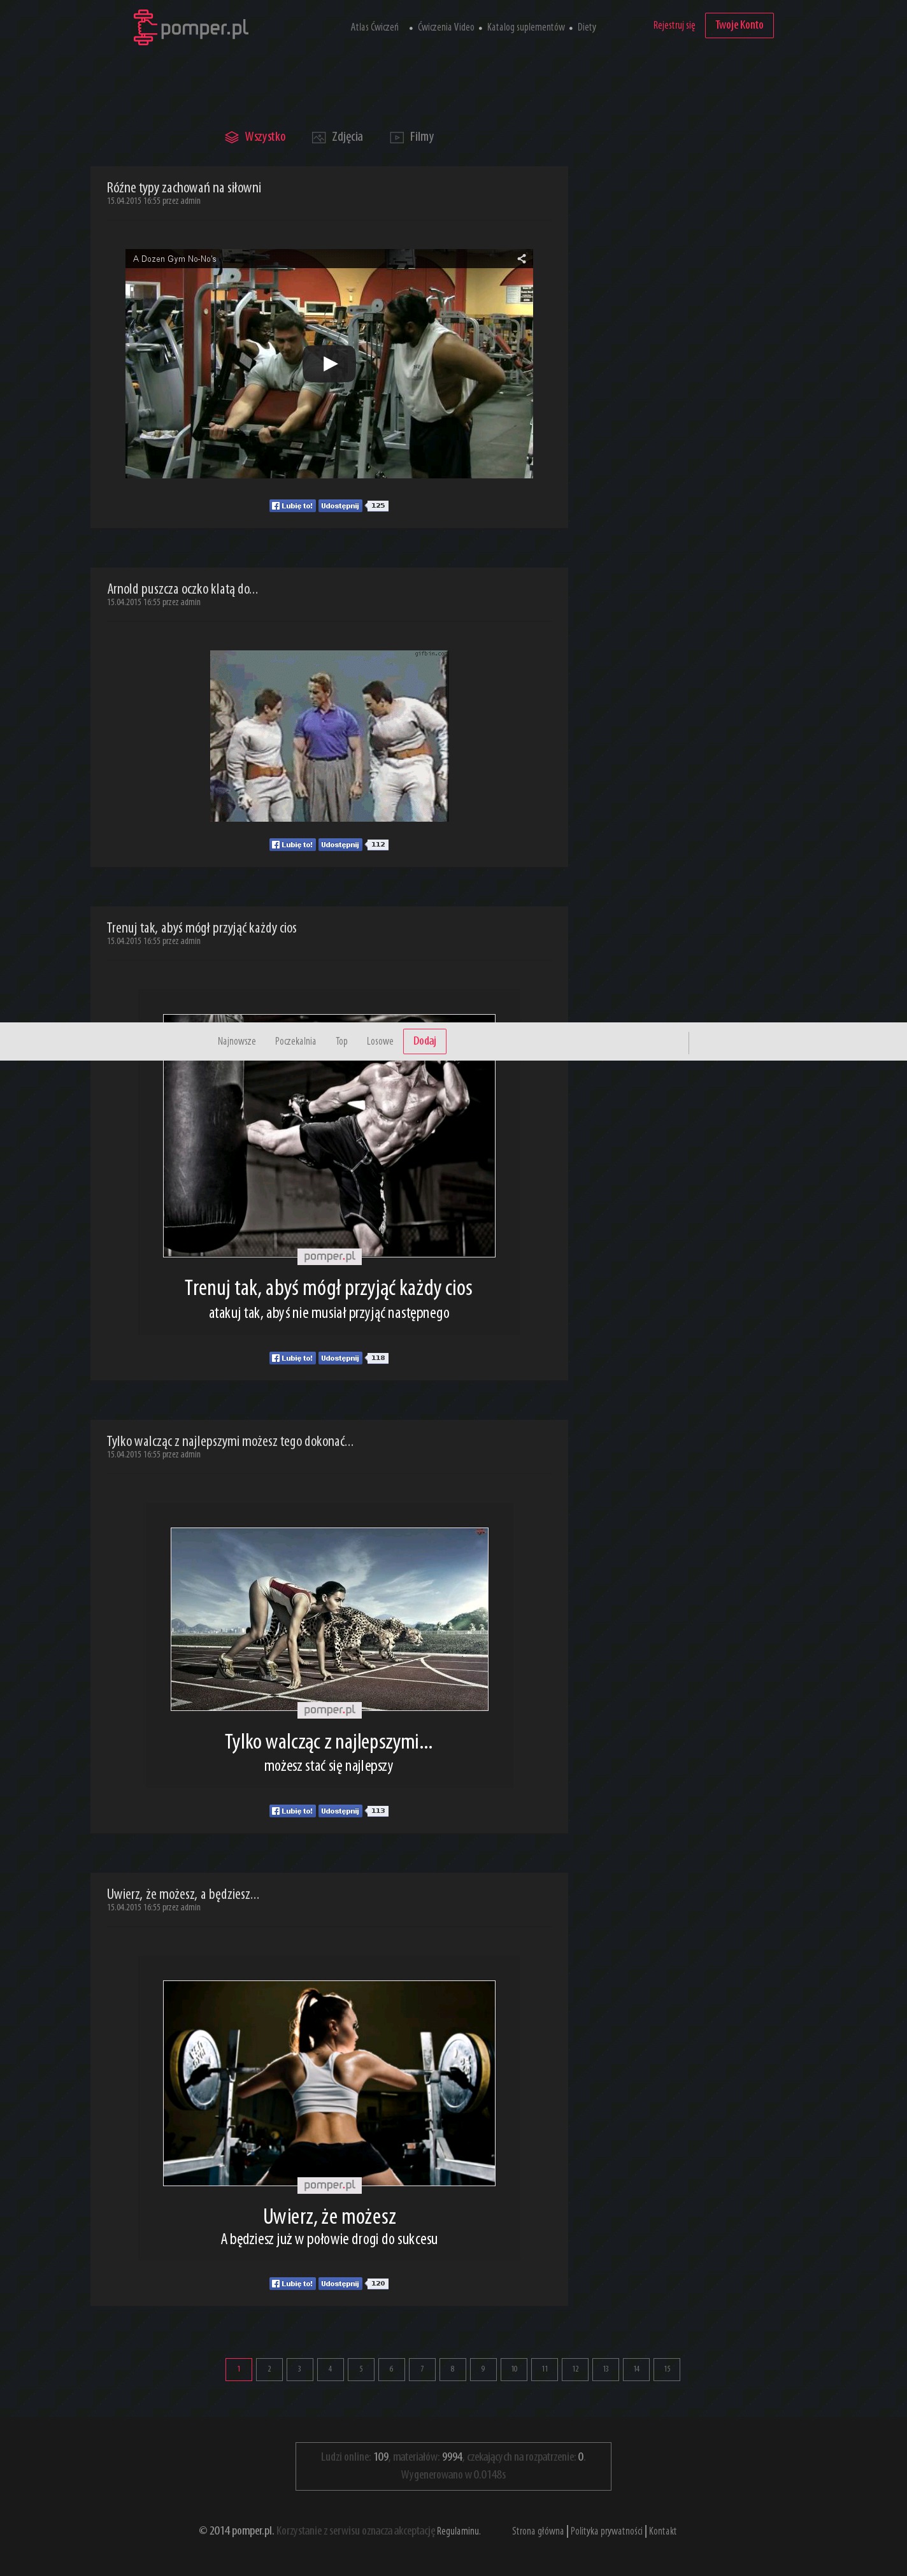Open the Regulaminu footer link
Image resolution: width=907 pixels, height=2576 pixels.
(x=458, y=2531)
